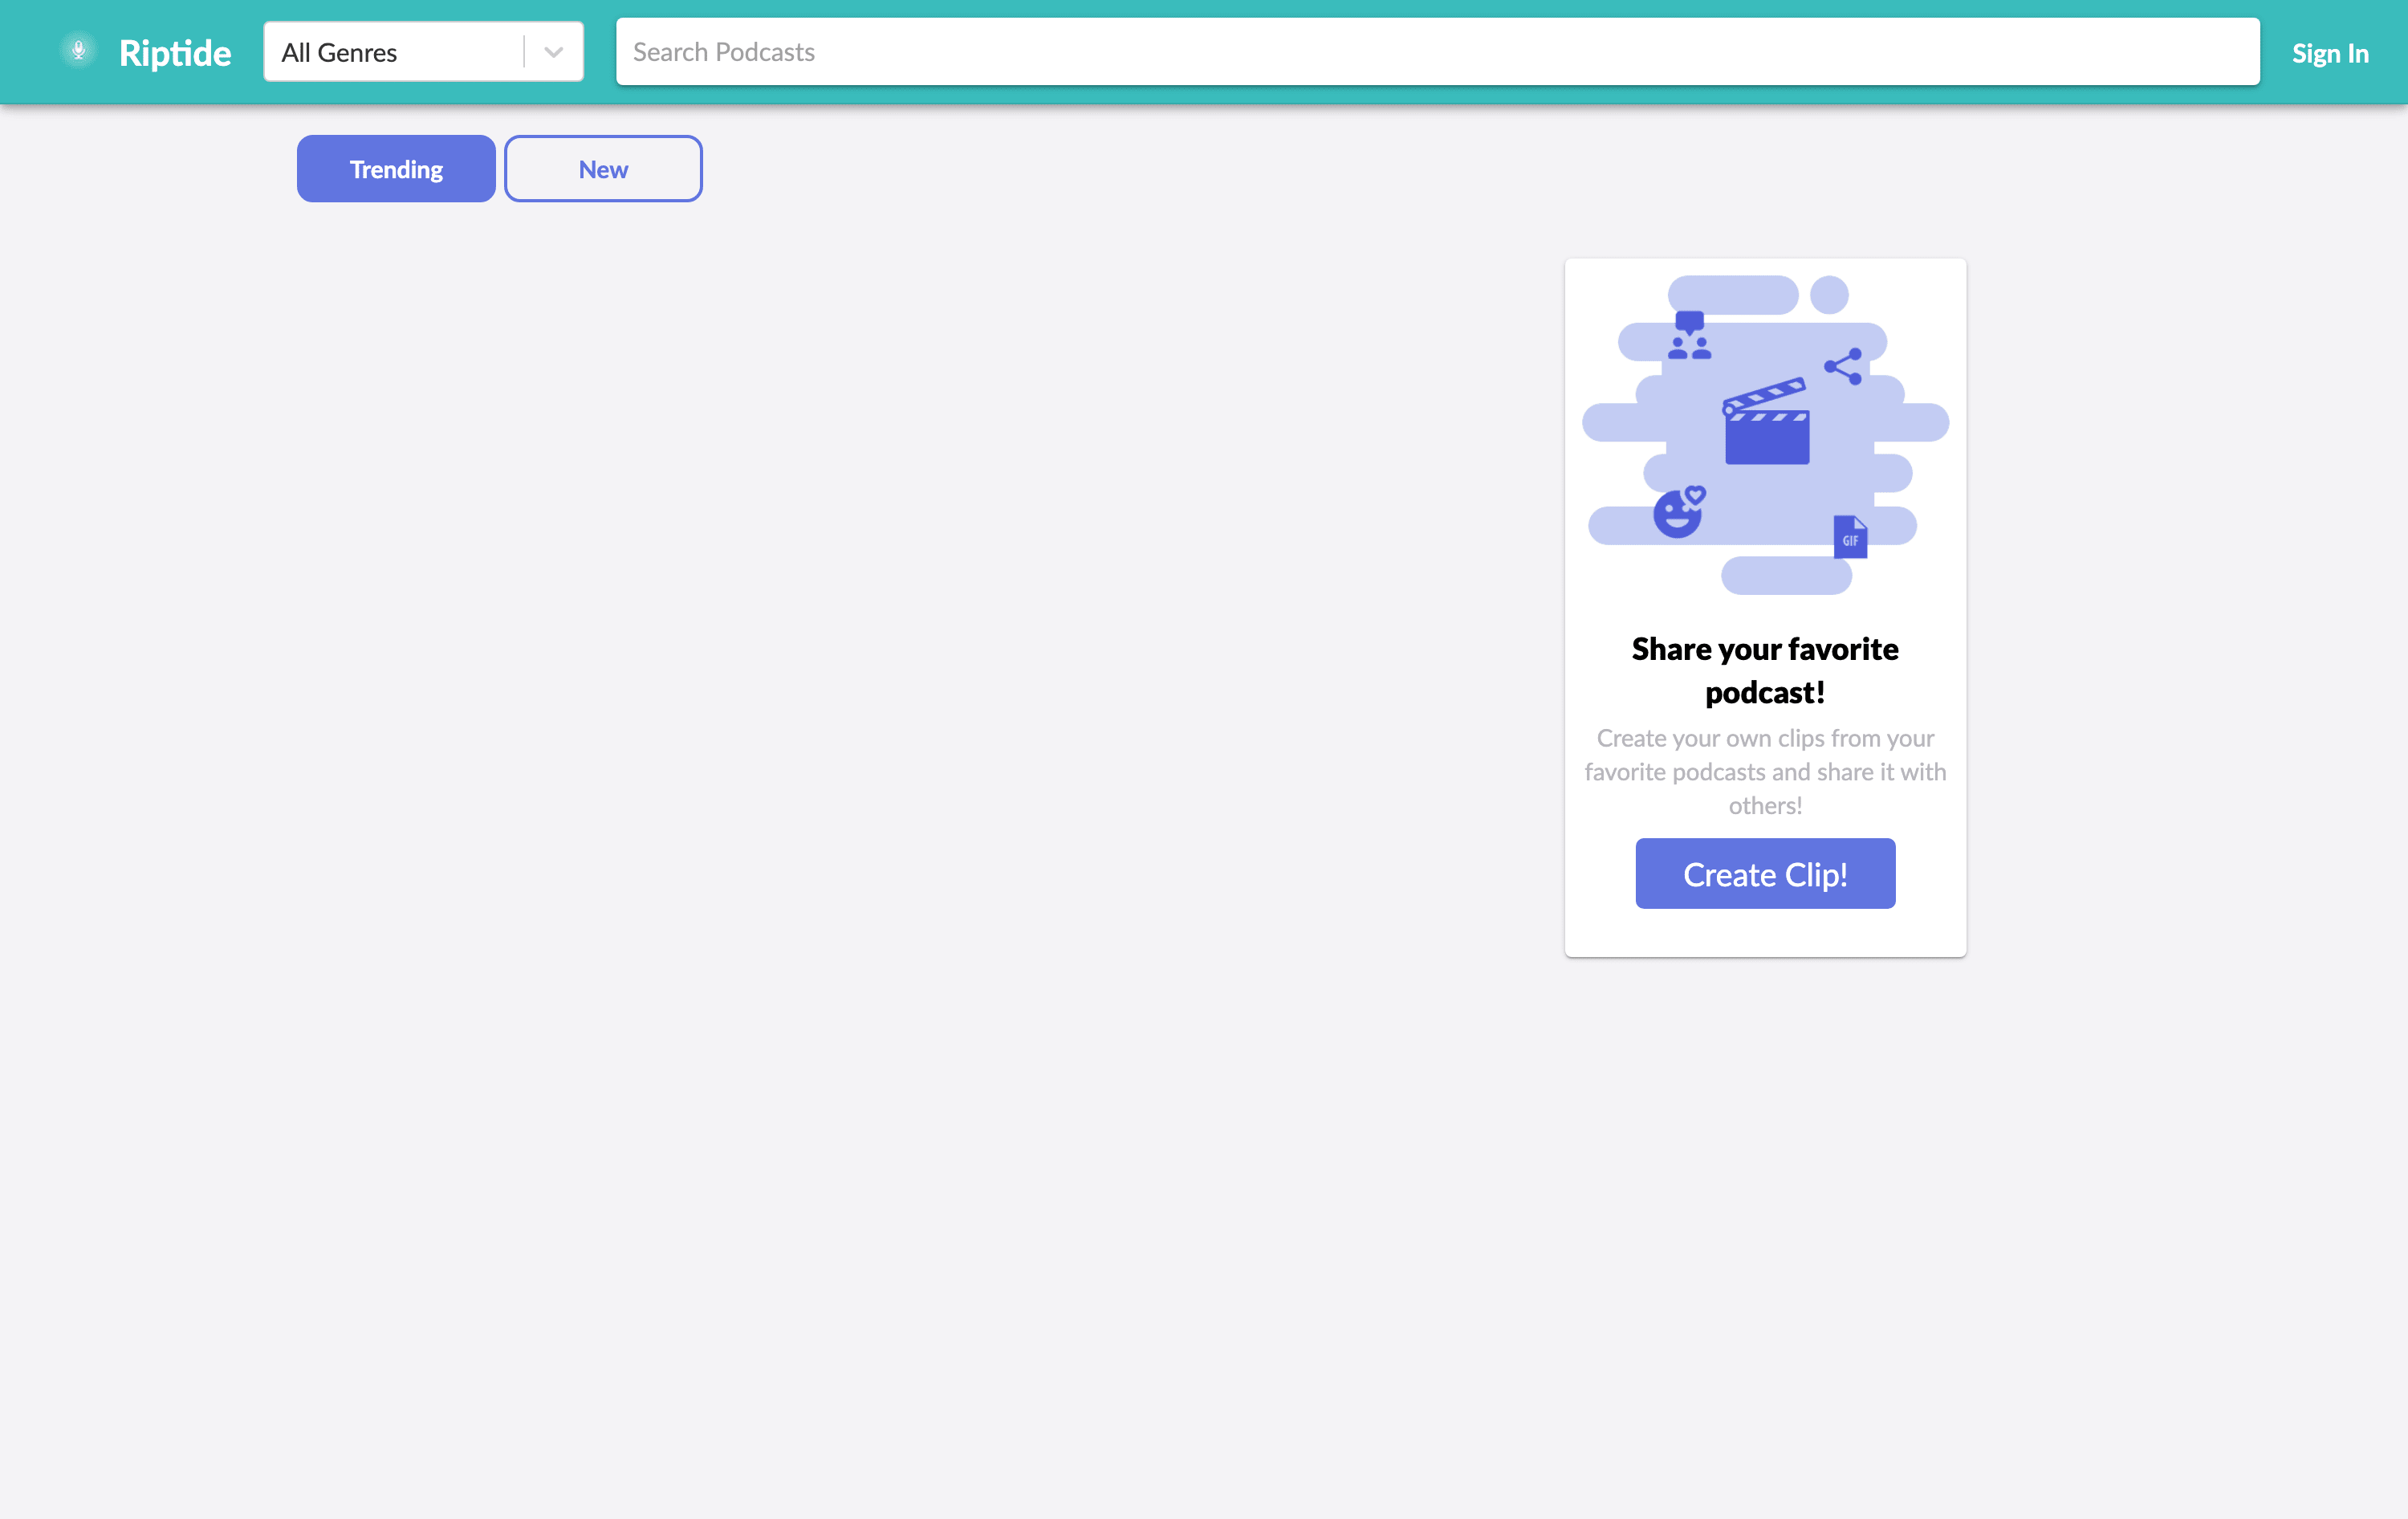Switch to the New tab
Screen dimensions: 2408x1519
603,169
